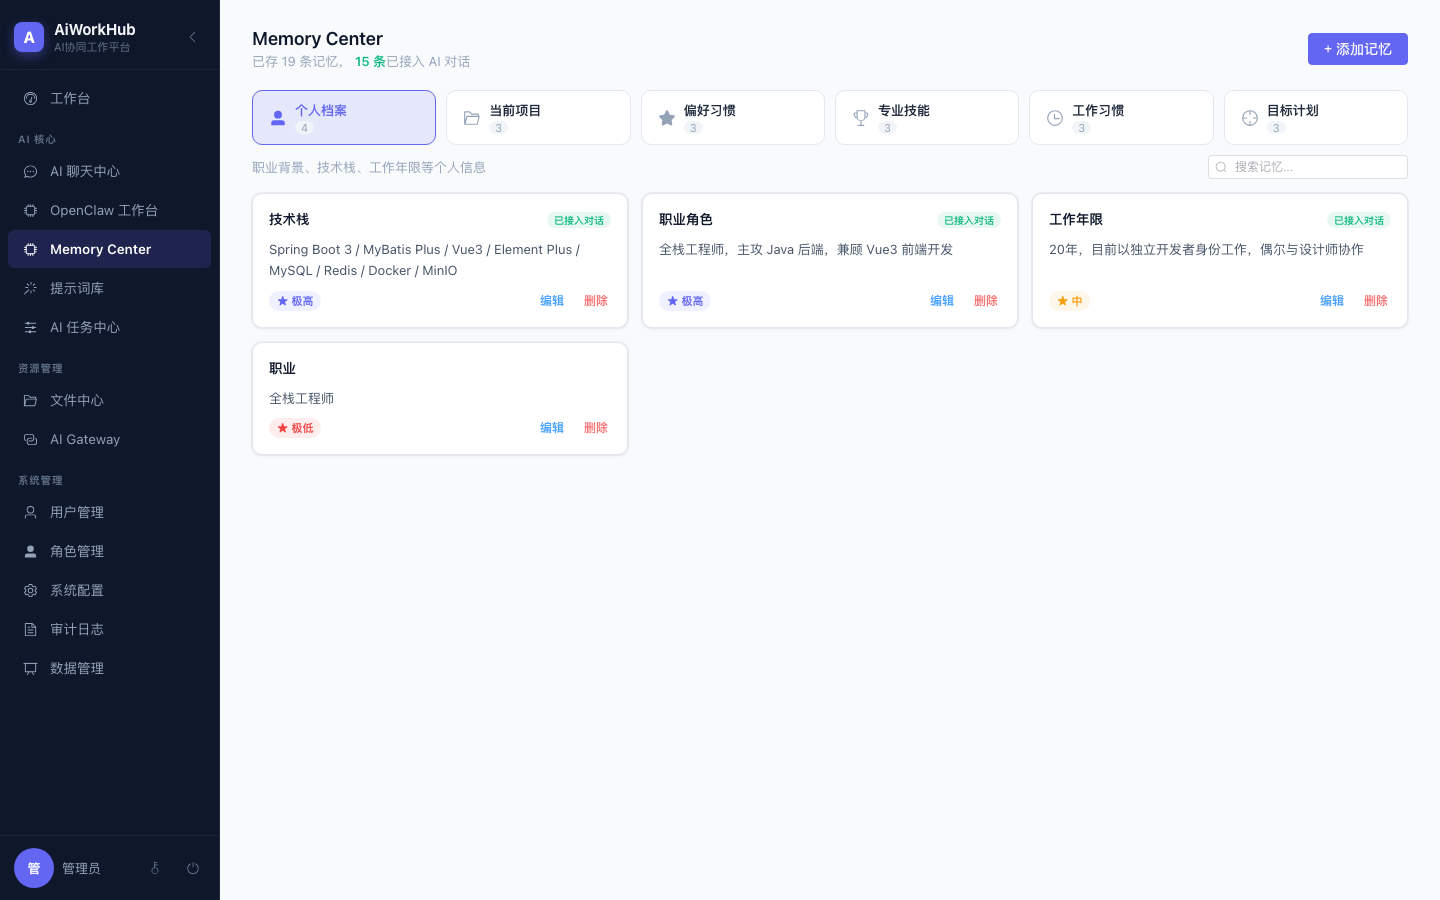Click the 管理员 avatar
The image size is (1440, 900).
pyautogui.click(x=34, y=868)
